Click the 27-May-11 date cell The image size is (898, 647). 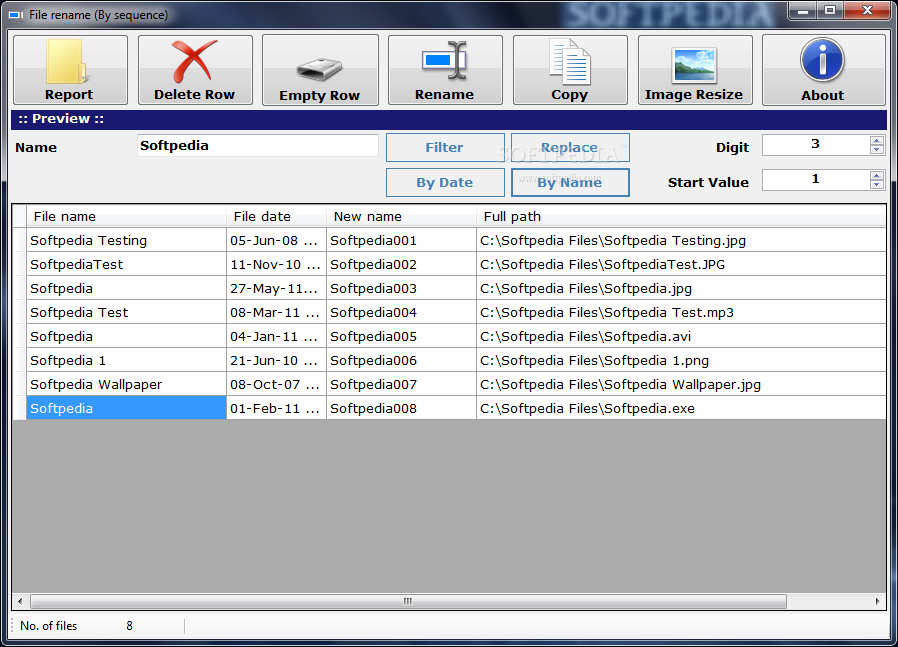[276, 289]
